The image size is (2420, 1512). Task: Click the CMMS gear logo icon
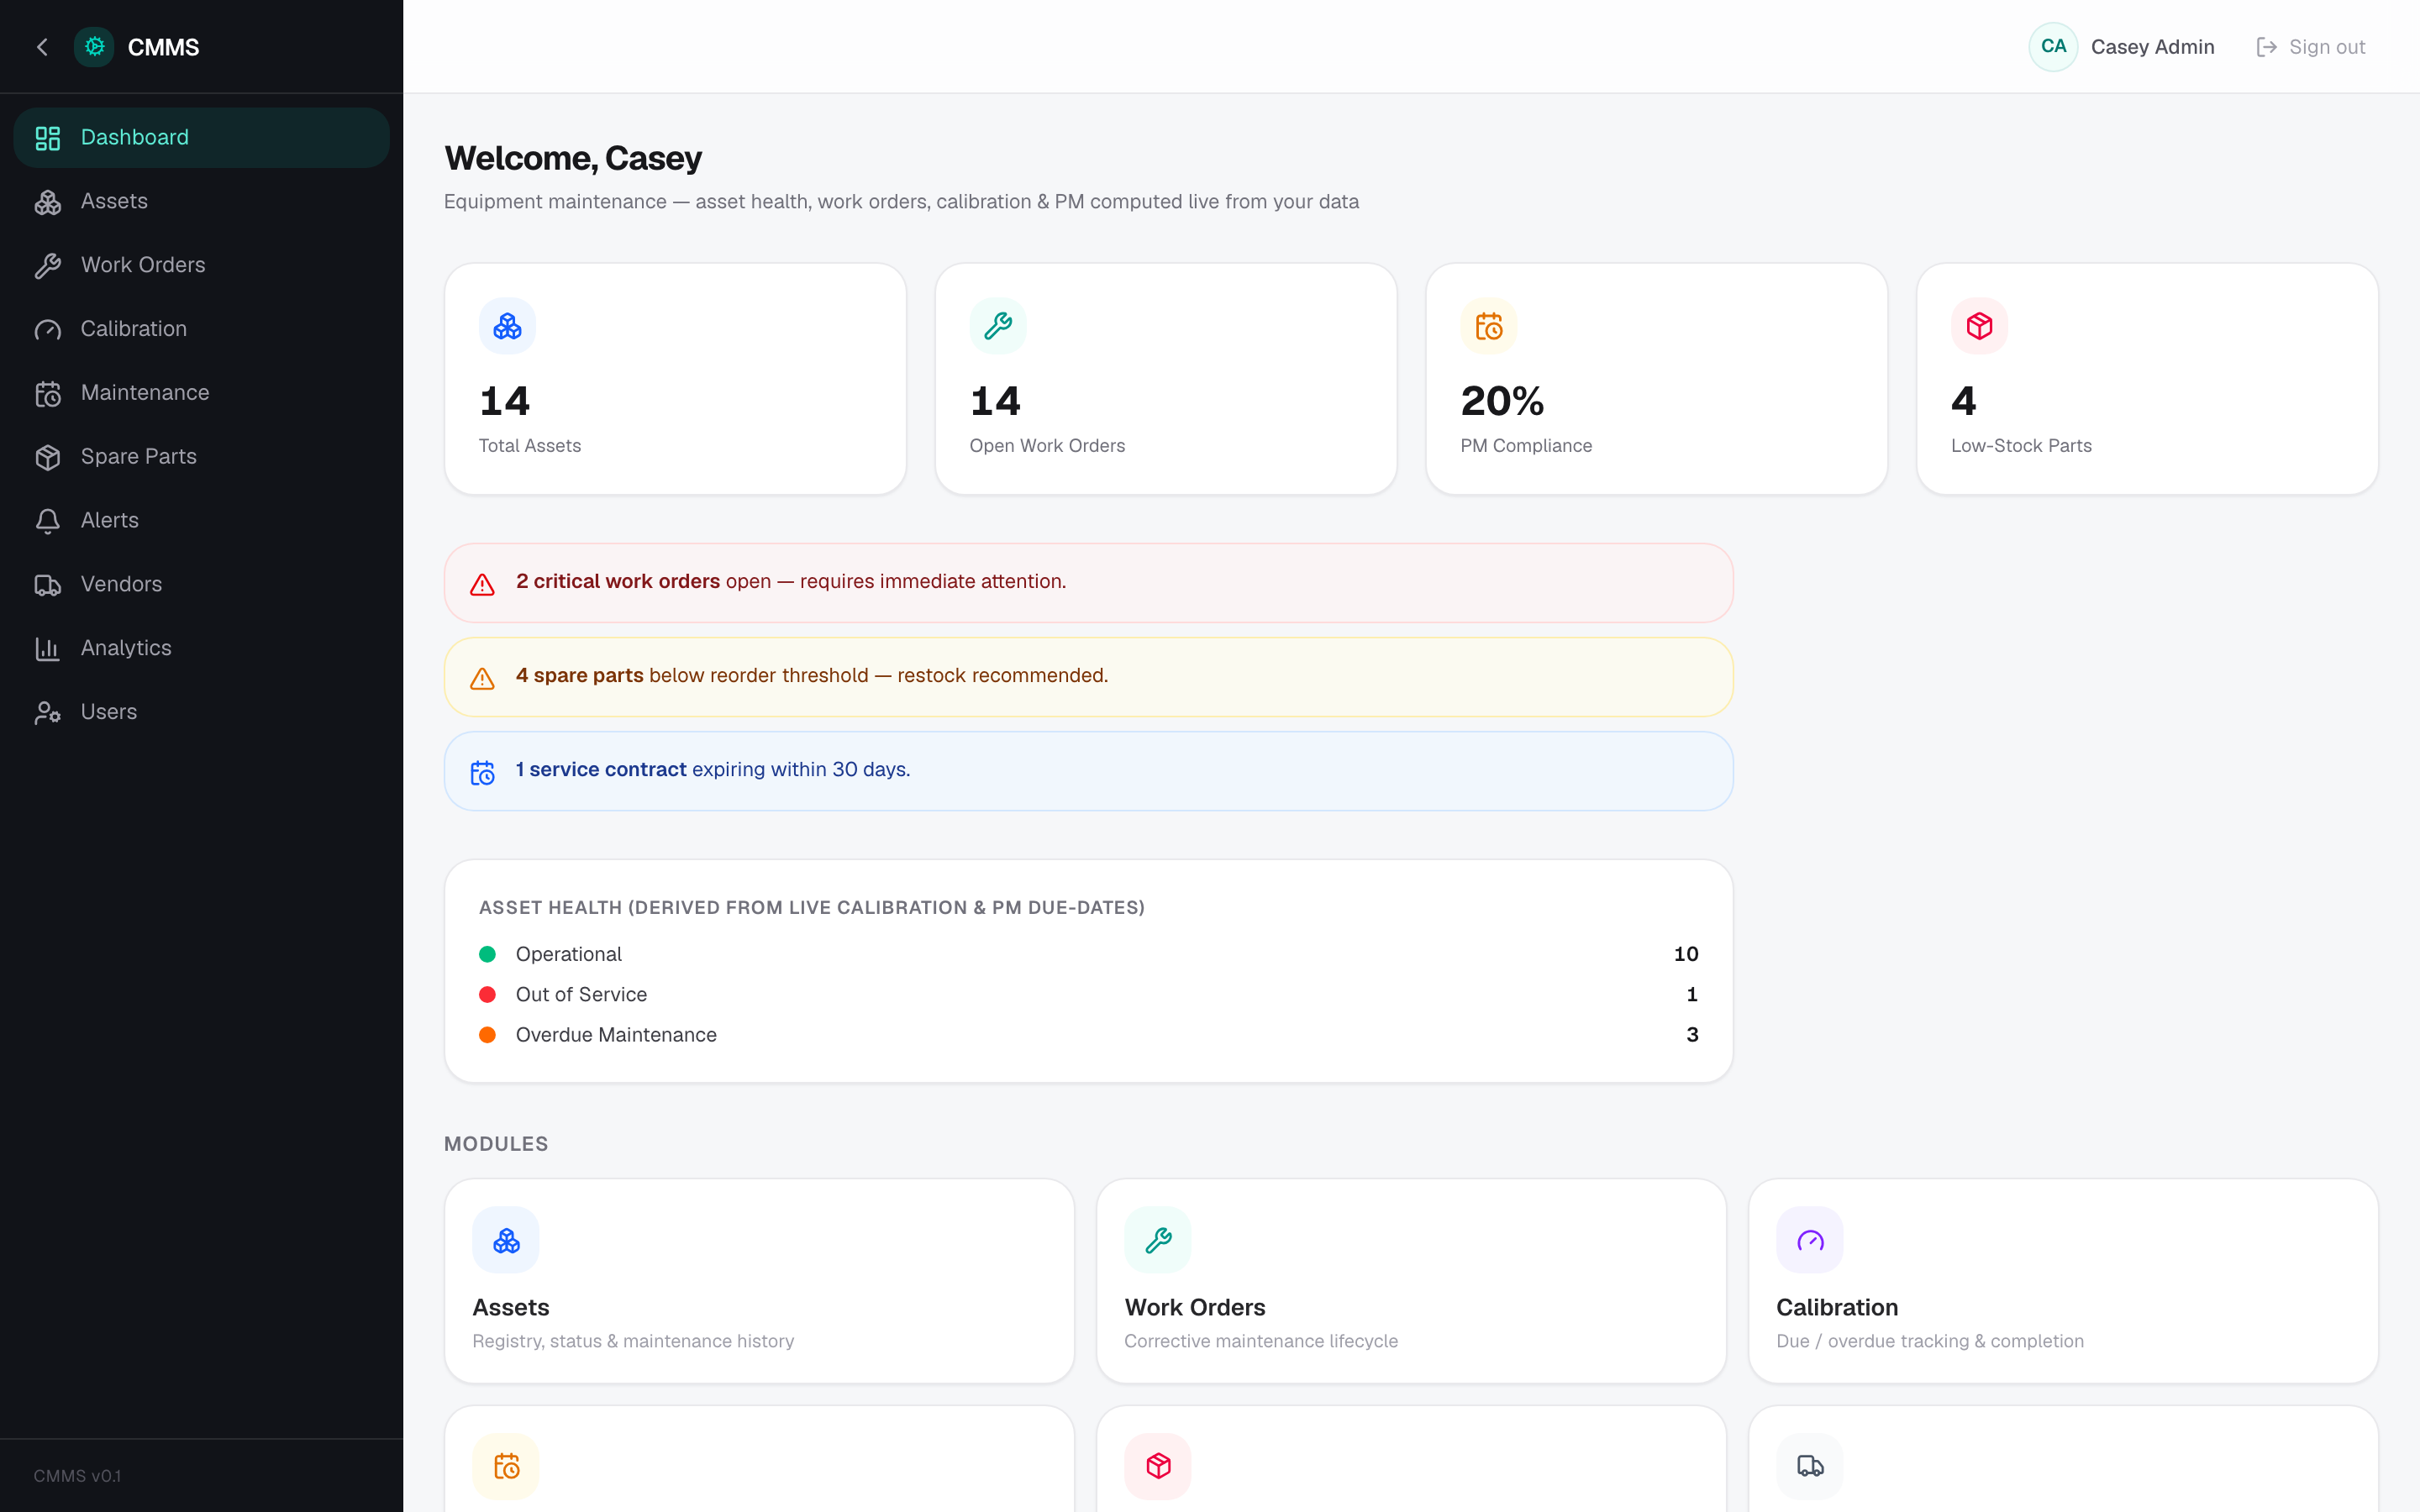(x=94, y=47)
